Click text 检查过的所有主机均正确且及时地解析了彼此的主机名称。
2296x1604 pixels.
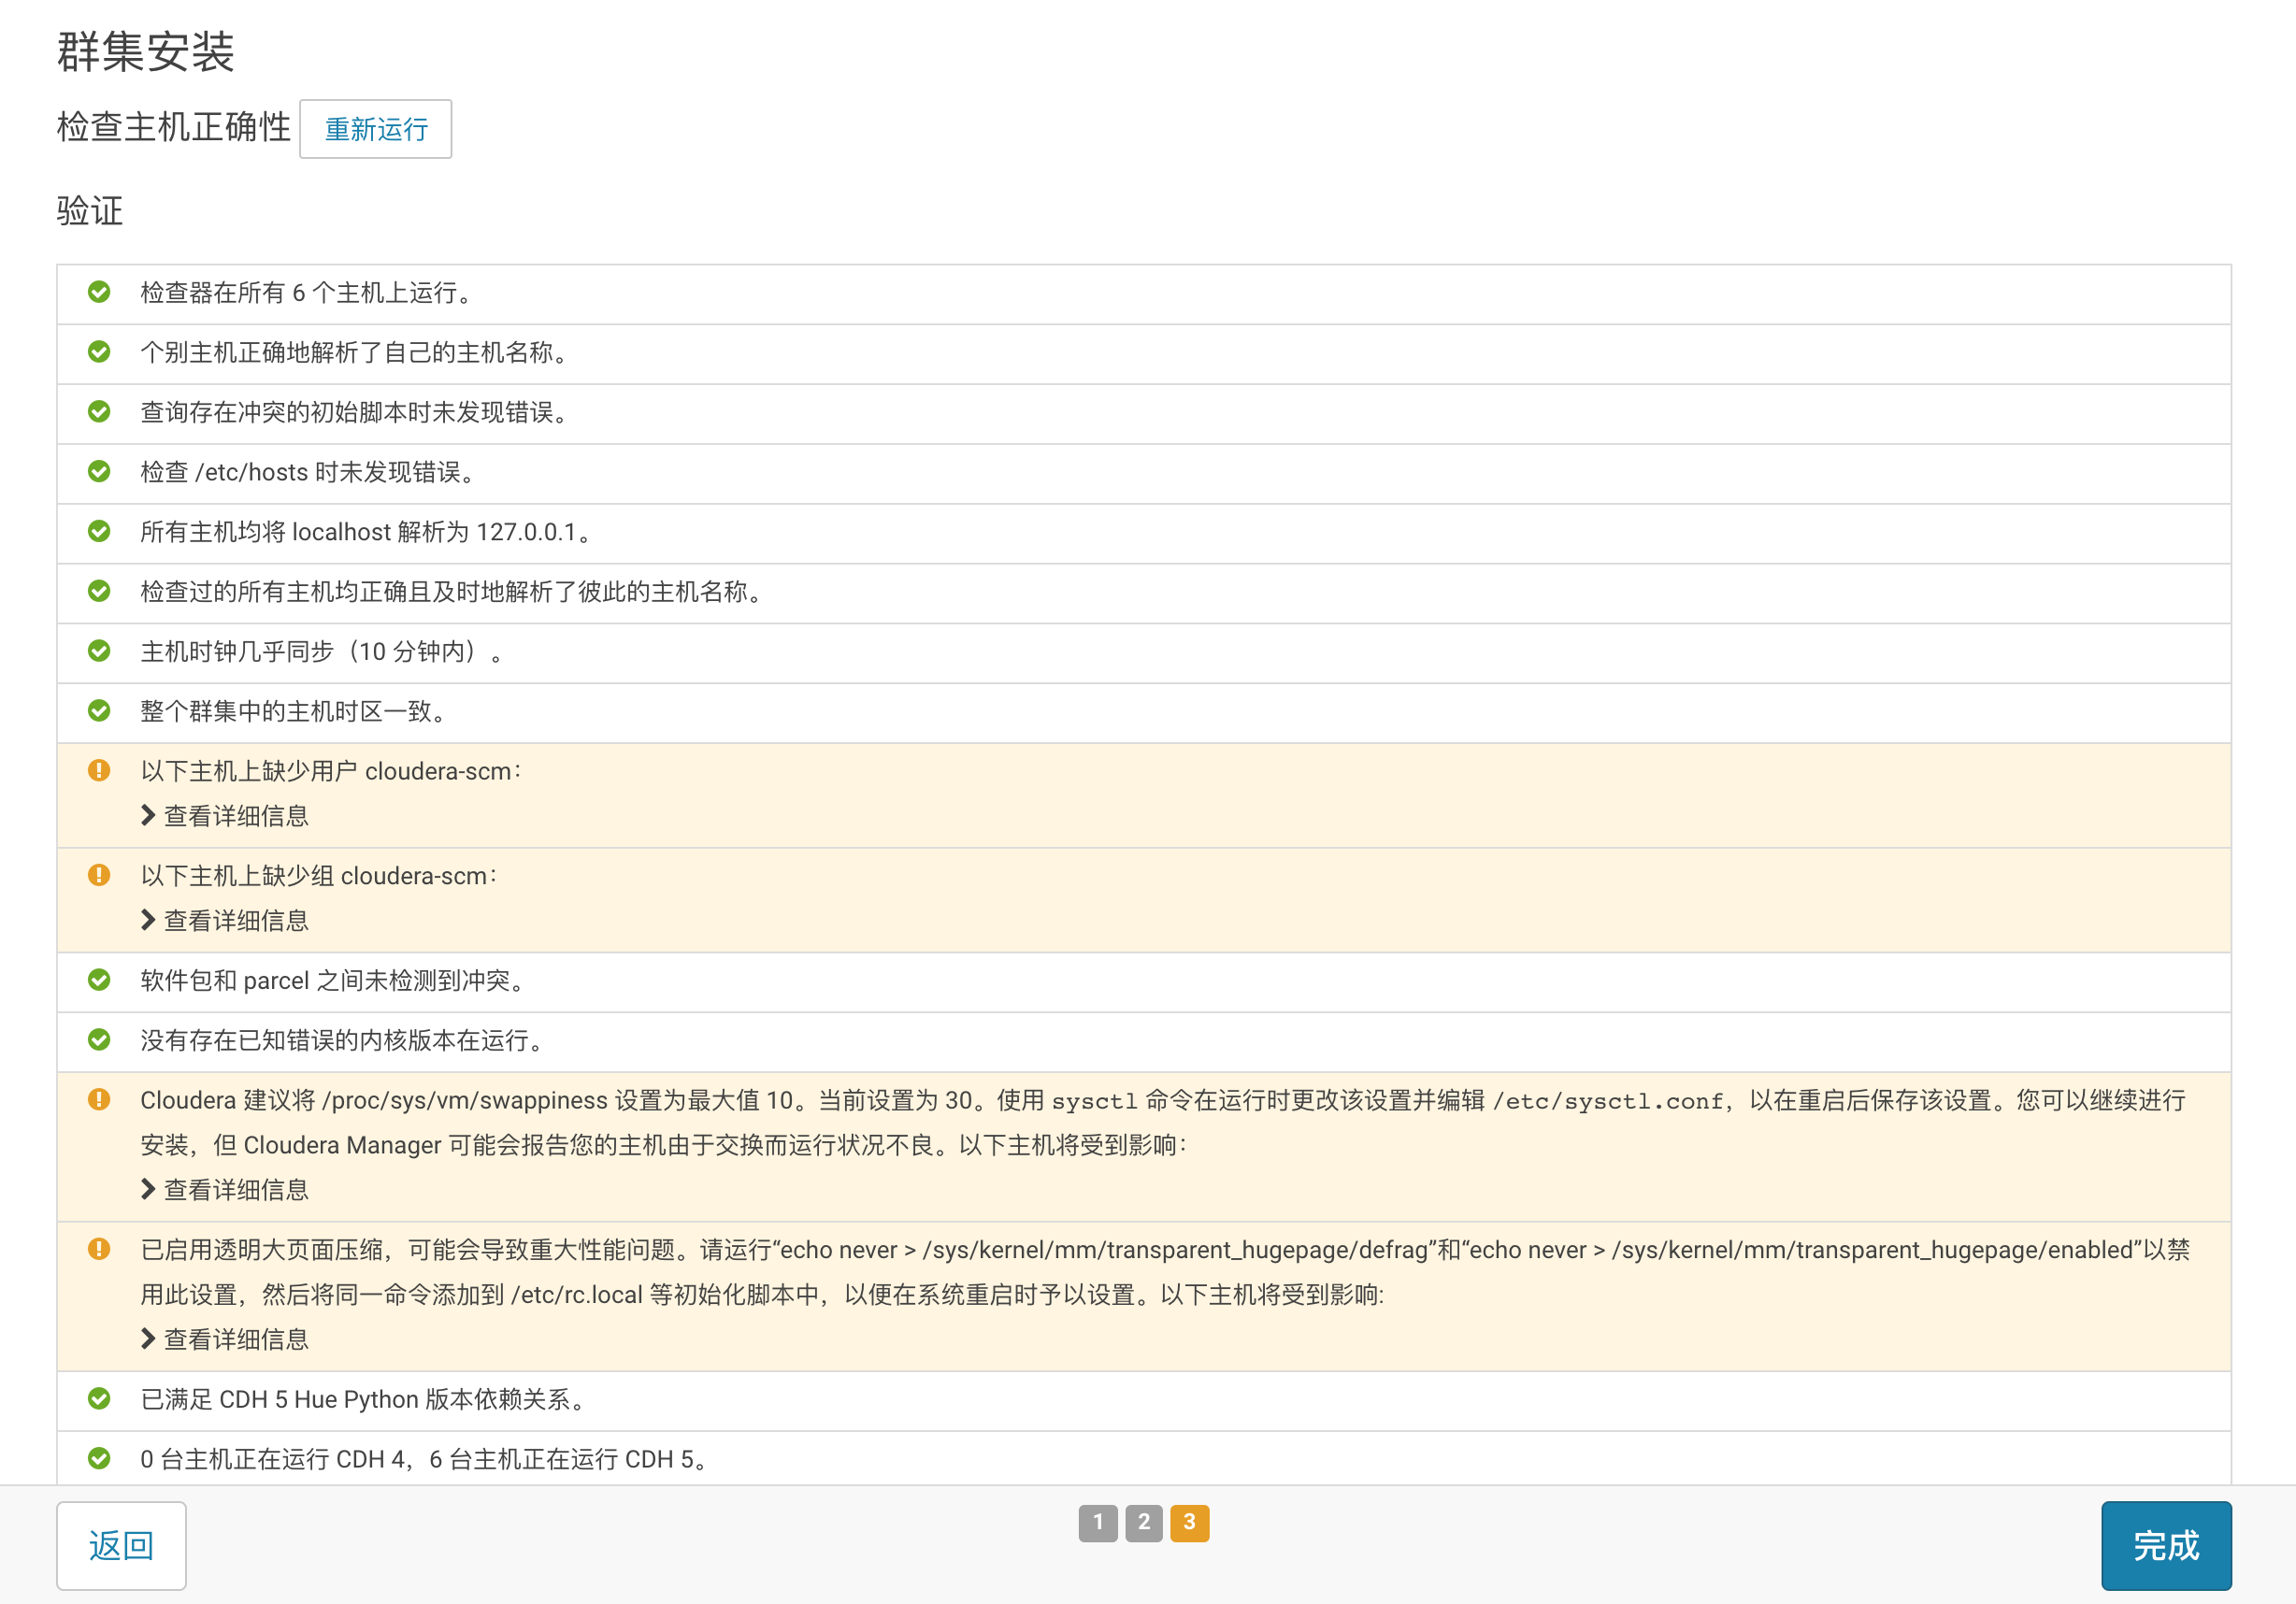pos(452,592)
